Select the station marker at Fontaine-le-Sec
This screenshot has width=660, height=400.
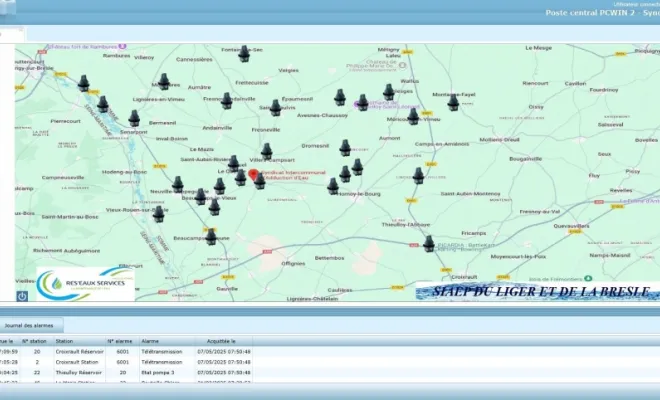[x=244, y=54]
